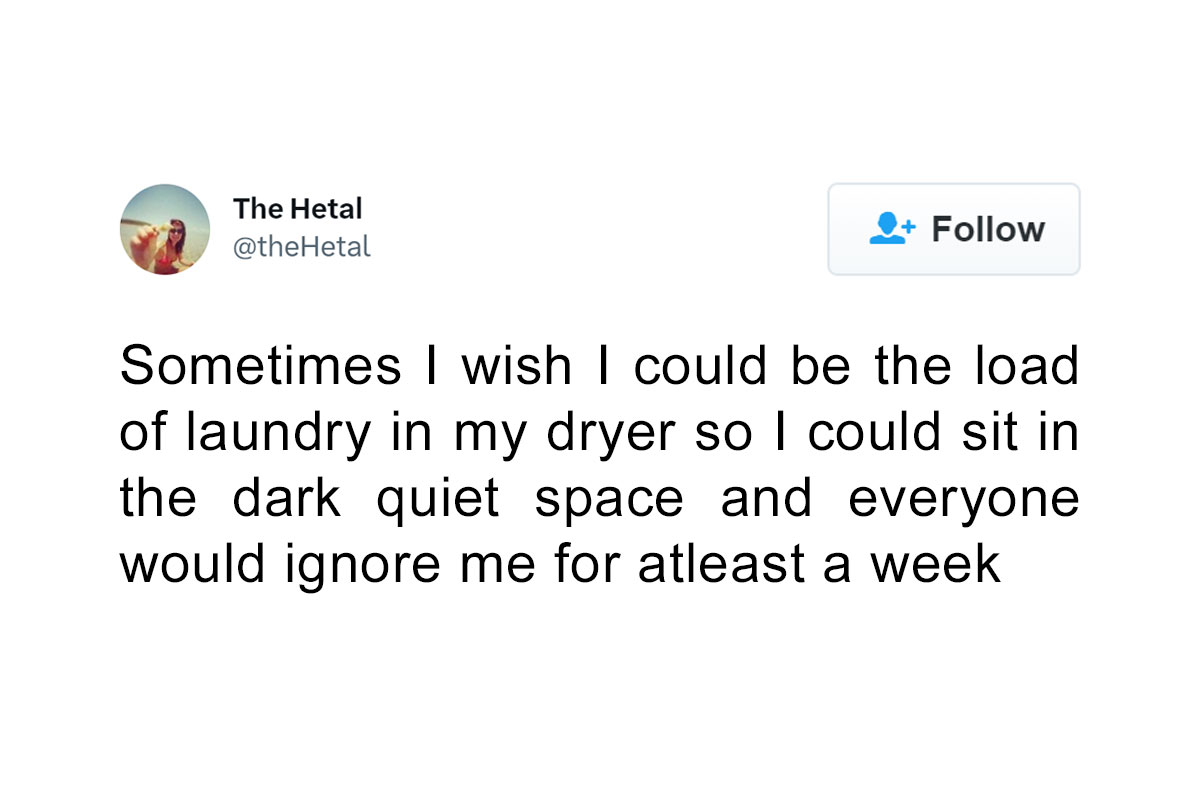Open "The Hetal" display name link

pyautogui.click(x=297, y=209)
